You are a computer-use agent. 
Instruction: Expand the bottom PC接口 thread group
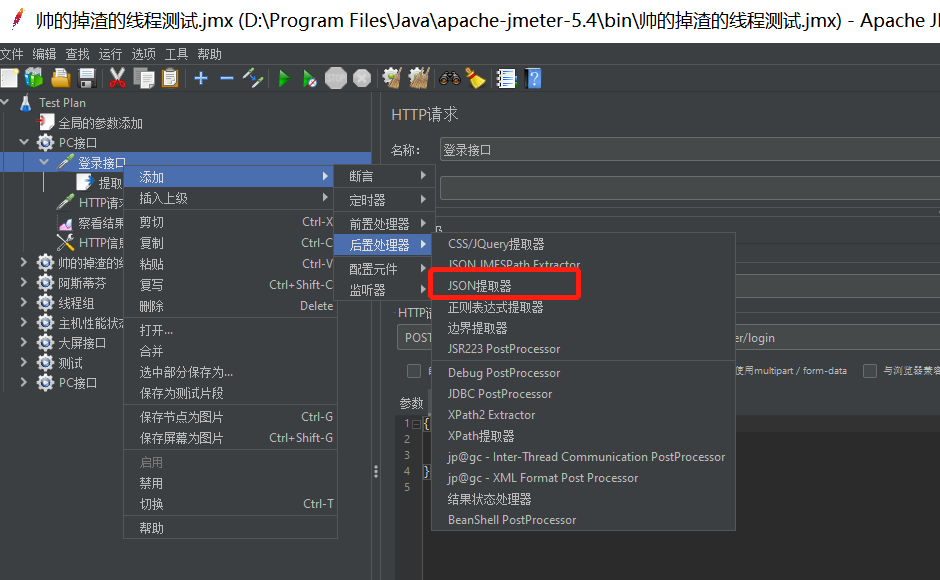pos(24,382)
